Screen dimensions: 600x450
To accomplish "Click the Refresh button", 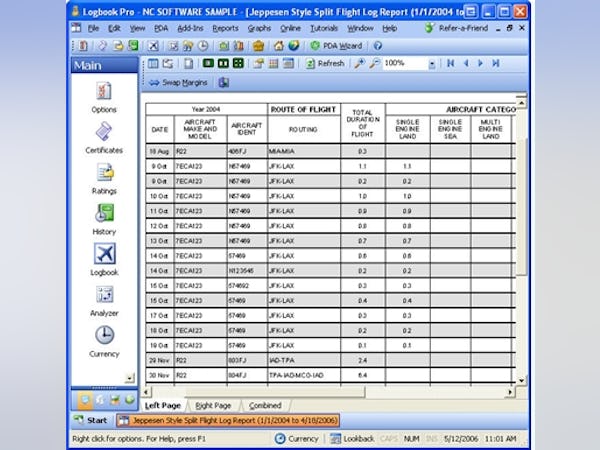I will [x=325, y=64].
